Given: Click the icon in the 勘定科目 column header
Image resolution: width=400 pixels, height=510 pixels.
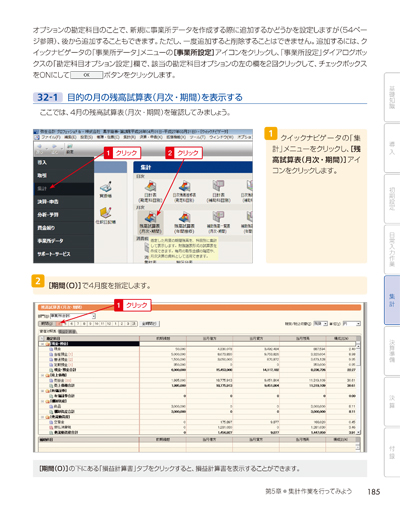Looking at the screenshot, I should (42, 338).
